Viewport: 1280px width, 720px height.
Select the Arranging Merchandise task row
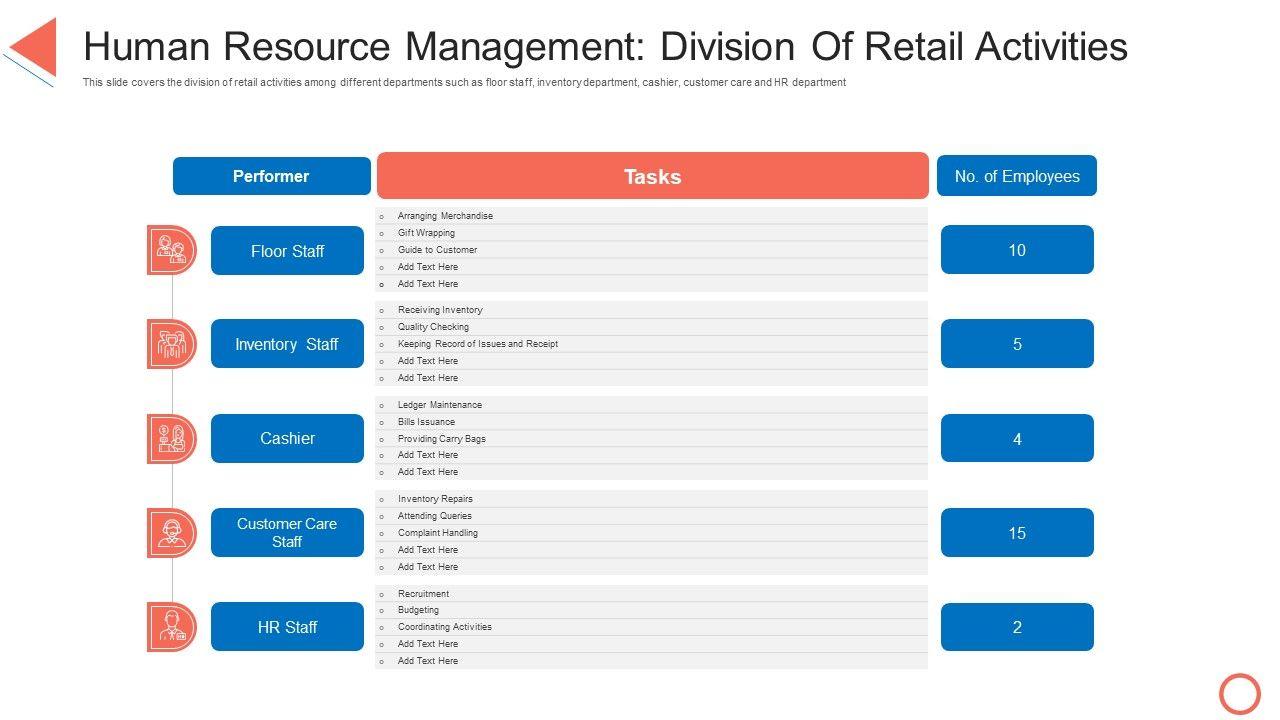point(651,216)
